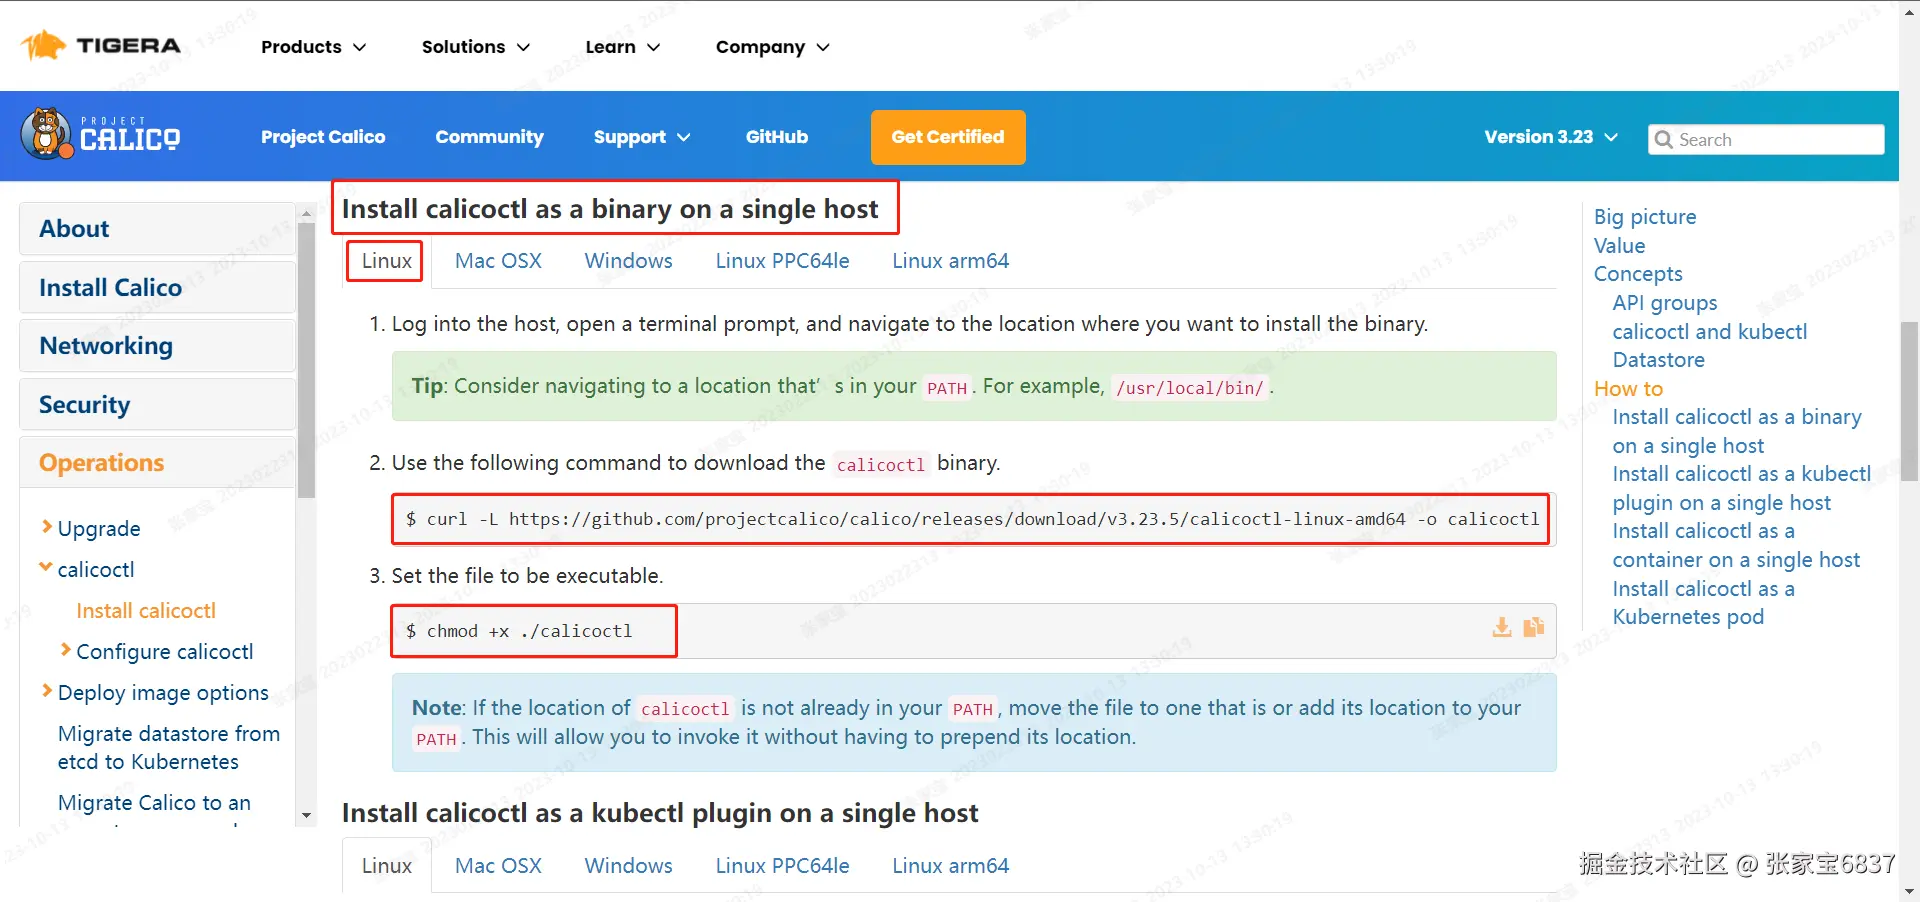Select Windows tab under kubectl plugin section
1920x902 pixels.
pos(628,866)
